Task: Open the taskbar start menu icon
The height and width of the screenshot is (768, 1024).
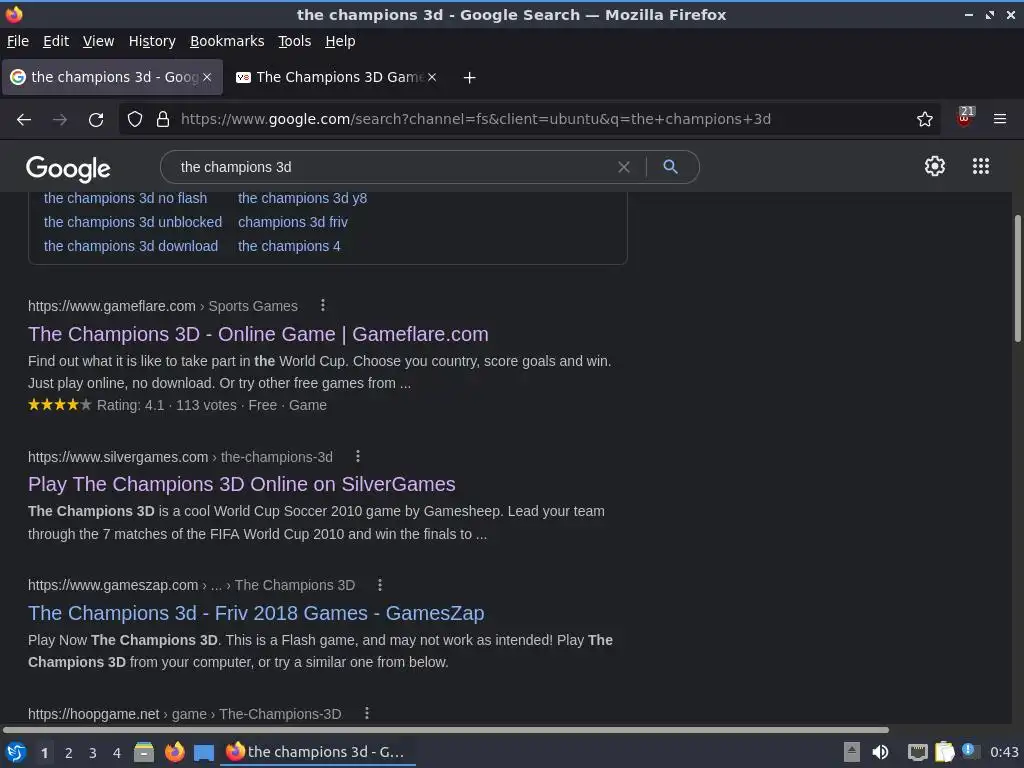Action: point(16,752)
